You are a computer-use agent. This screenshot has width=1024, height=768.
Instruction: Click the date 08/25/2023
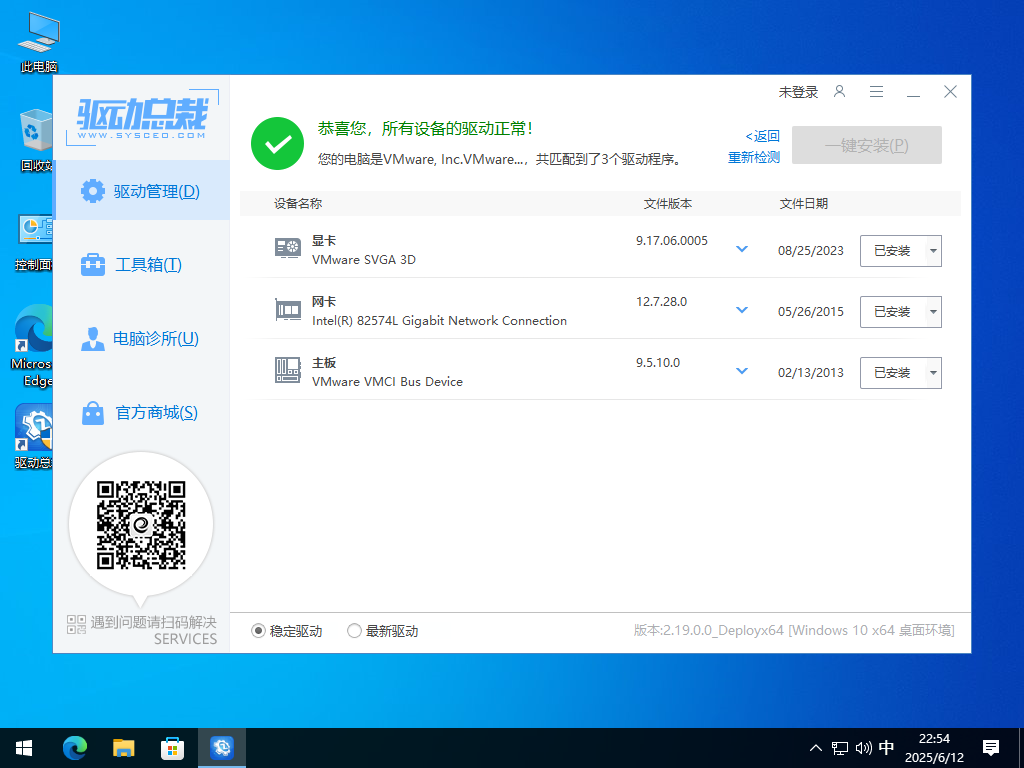(810, 251)
